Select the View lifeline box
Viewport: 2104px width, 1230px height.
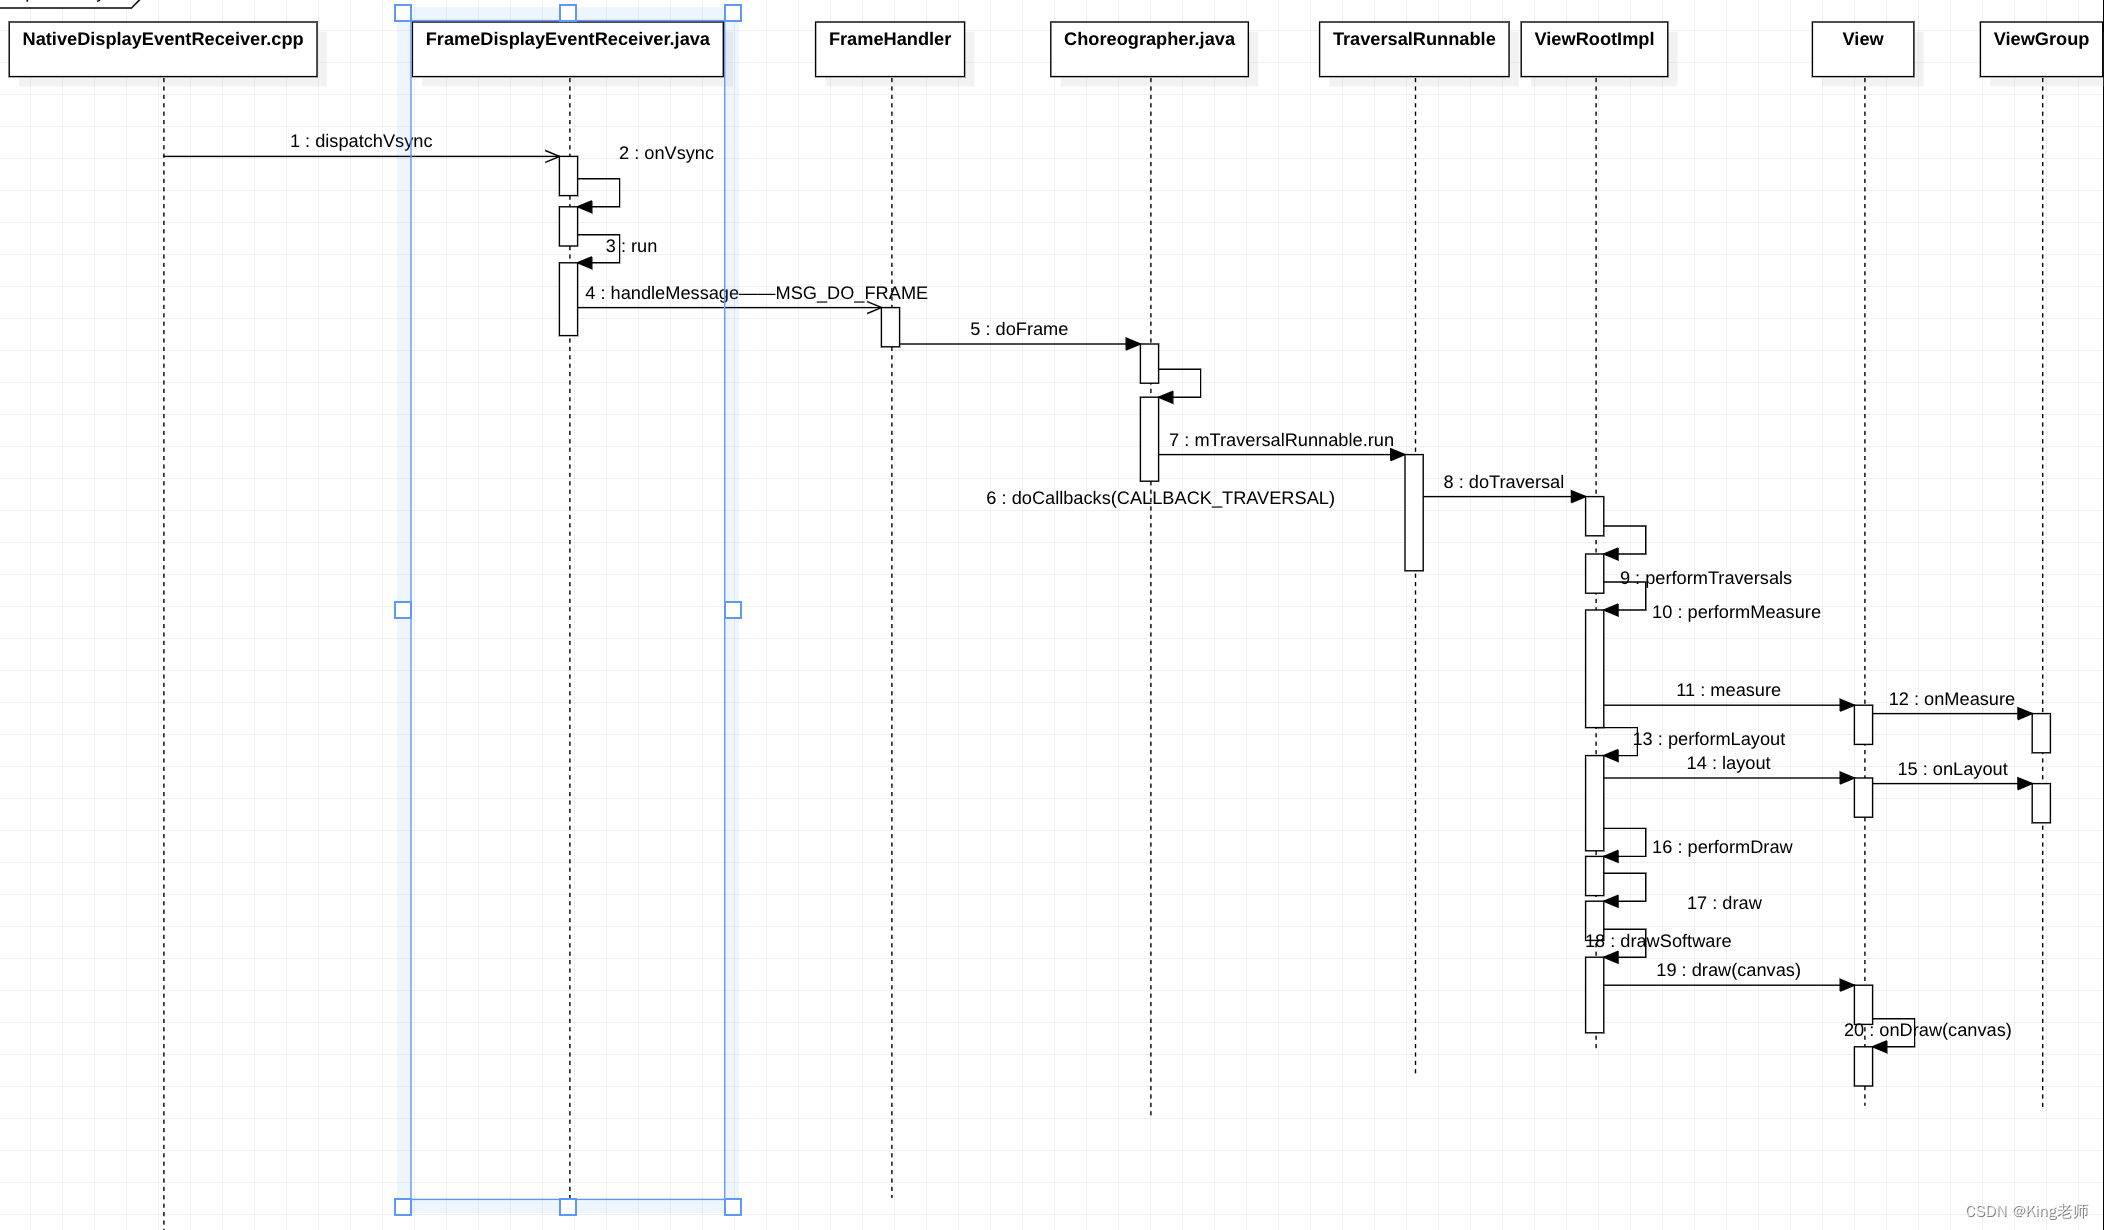pos(1863,49)
